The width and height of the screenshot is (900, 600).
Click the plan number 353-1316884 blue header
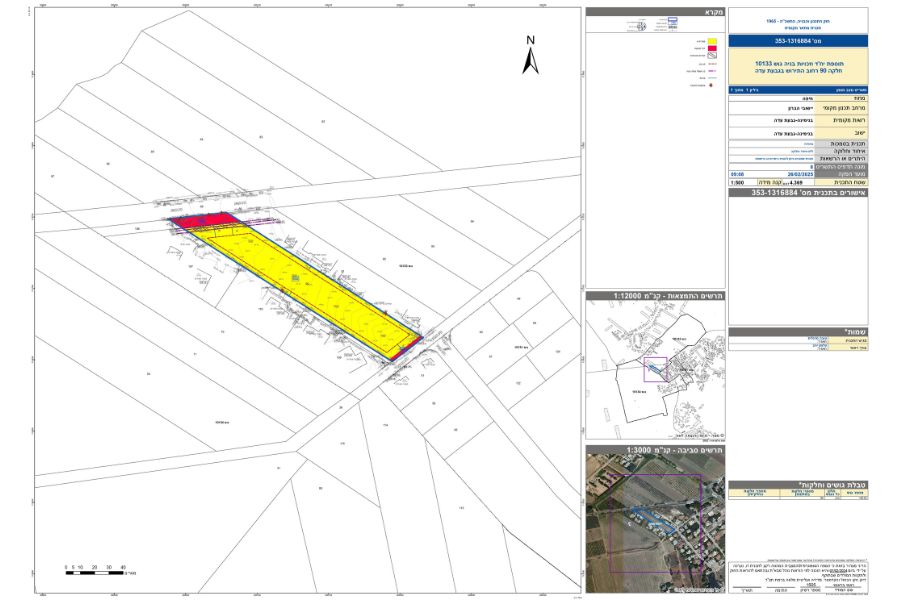tap(798, 41)
